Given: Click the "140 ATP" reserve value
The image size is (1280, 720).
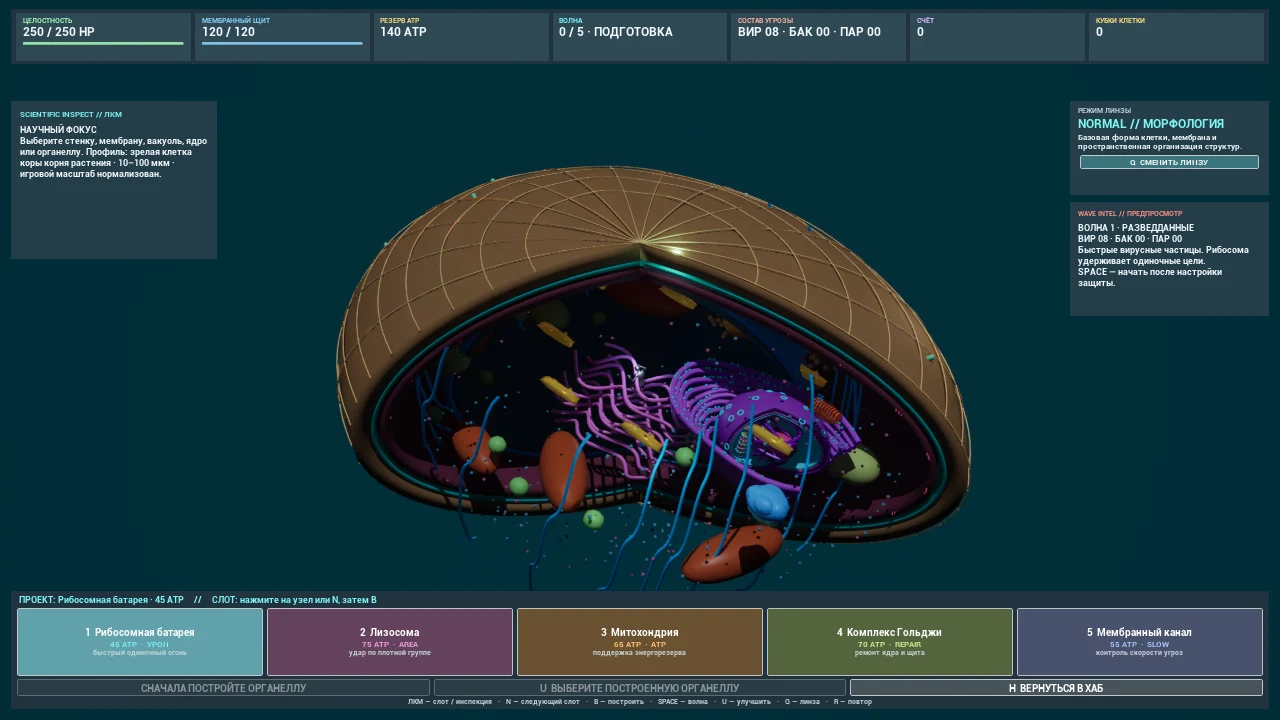Looking at the screenshot, I should (x=403, y=32).
